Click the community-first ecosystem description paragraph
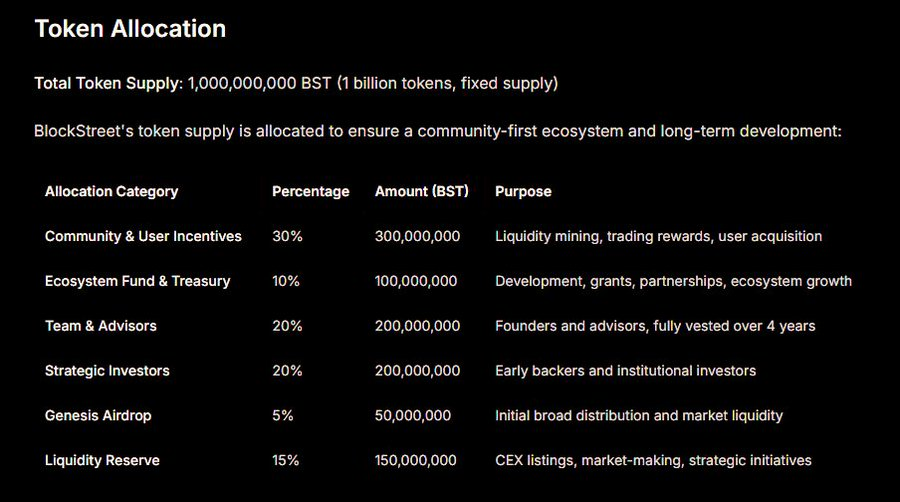Screen dimensions: 900x502 (438, 131)
